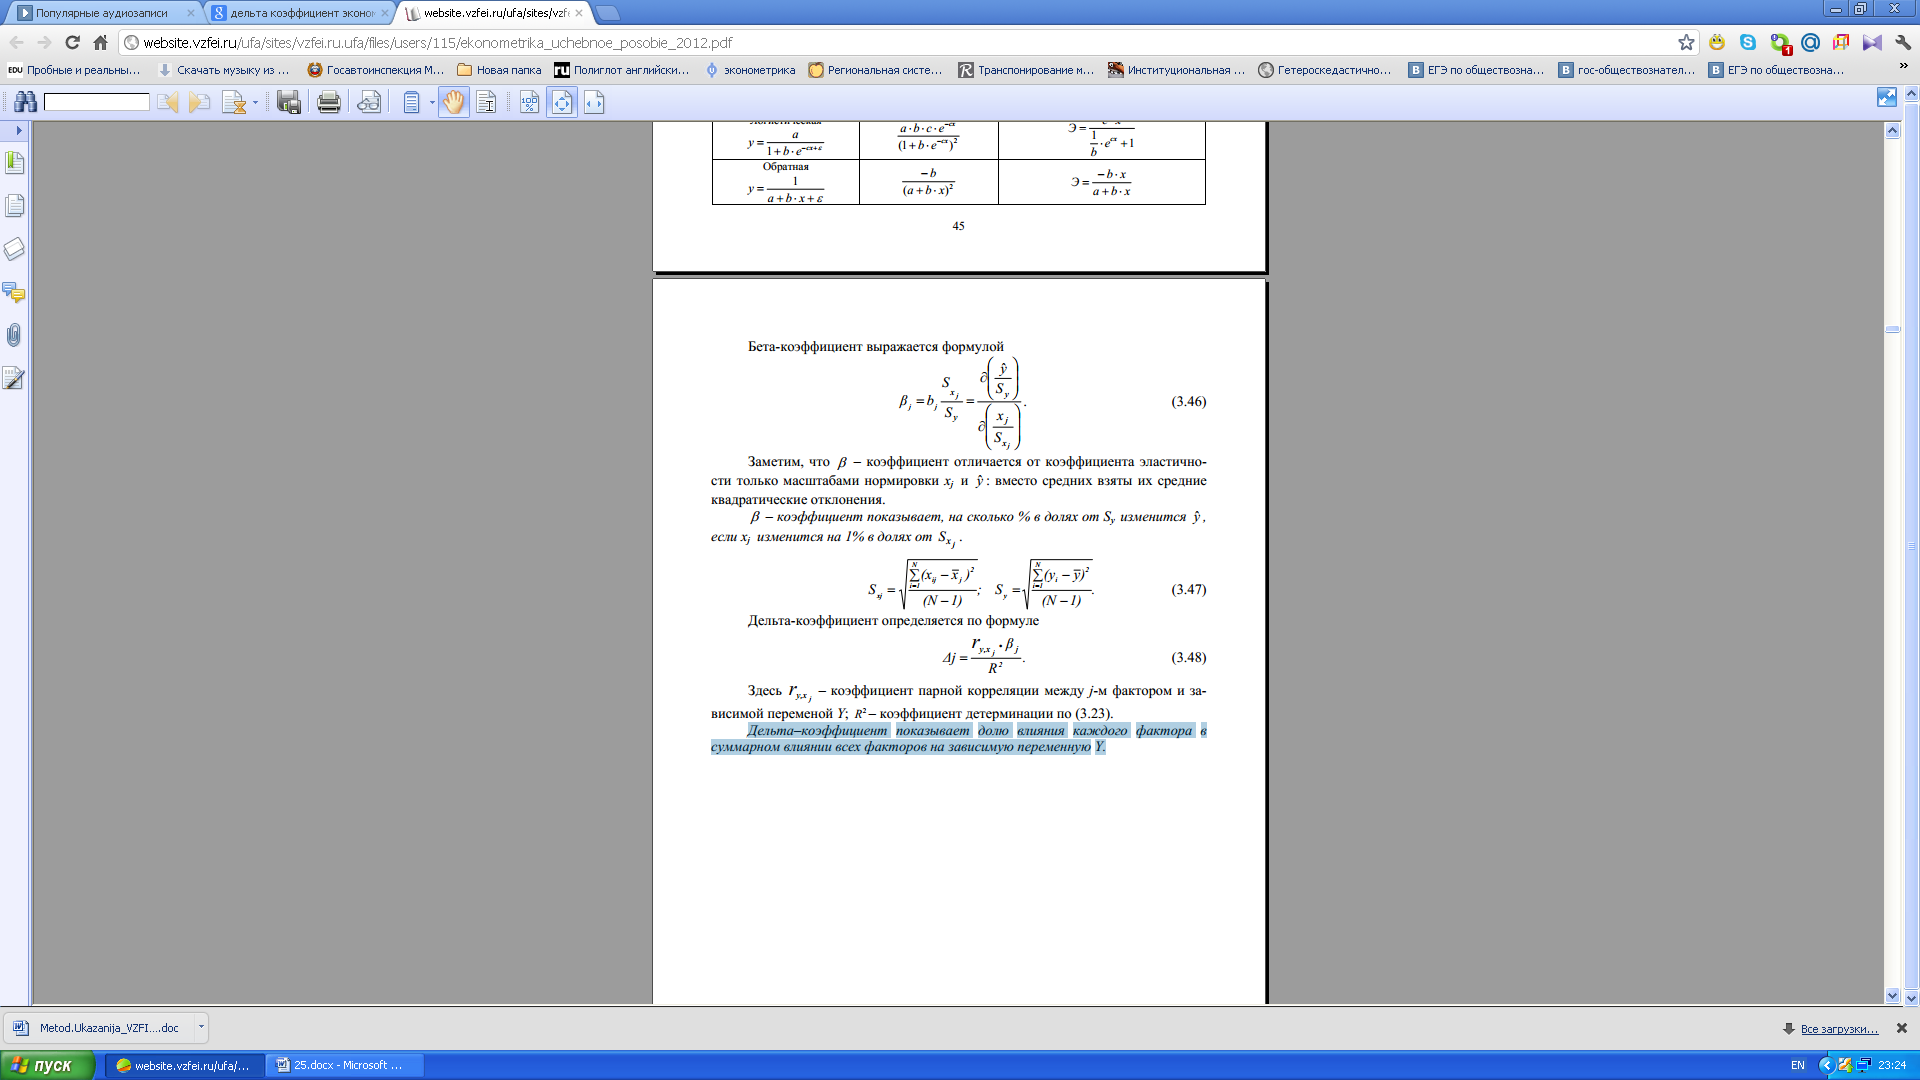Open page layout dropdown arrow

pos(432,103)
